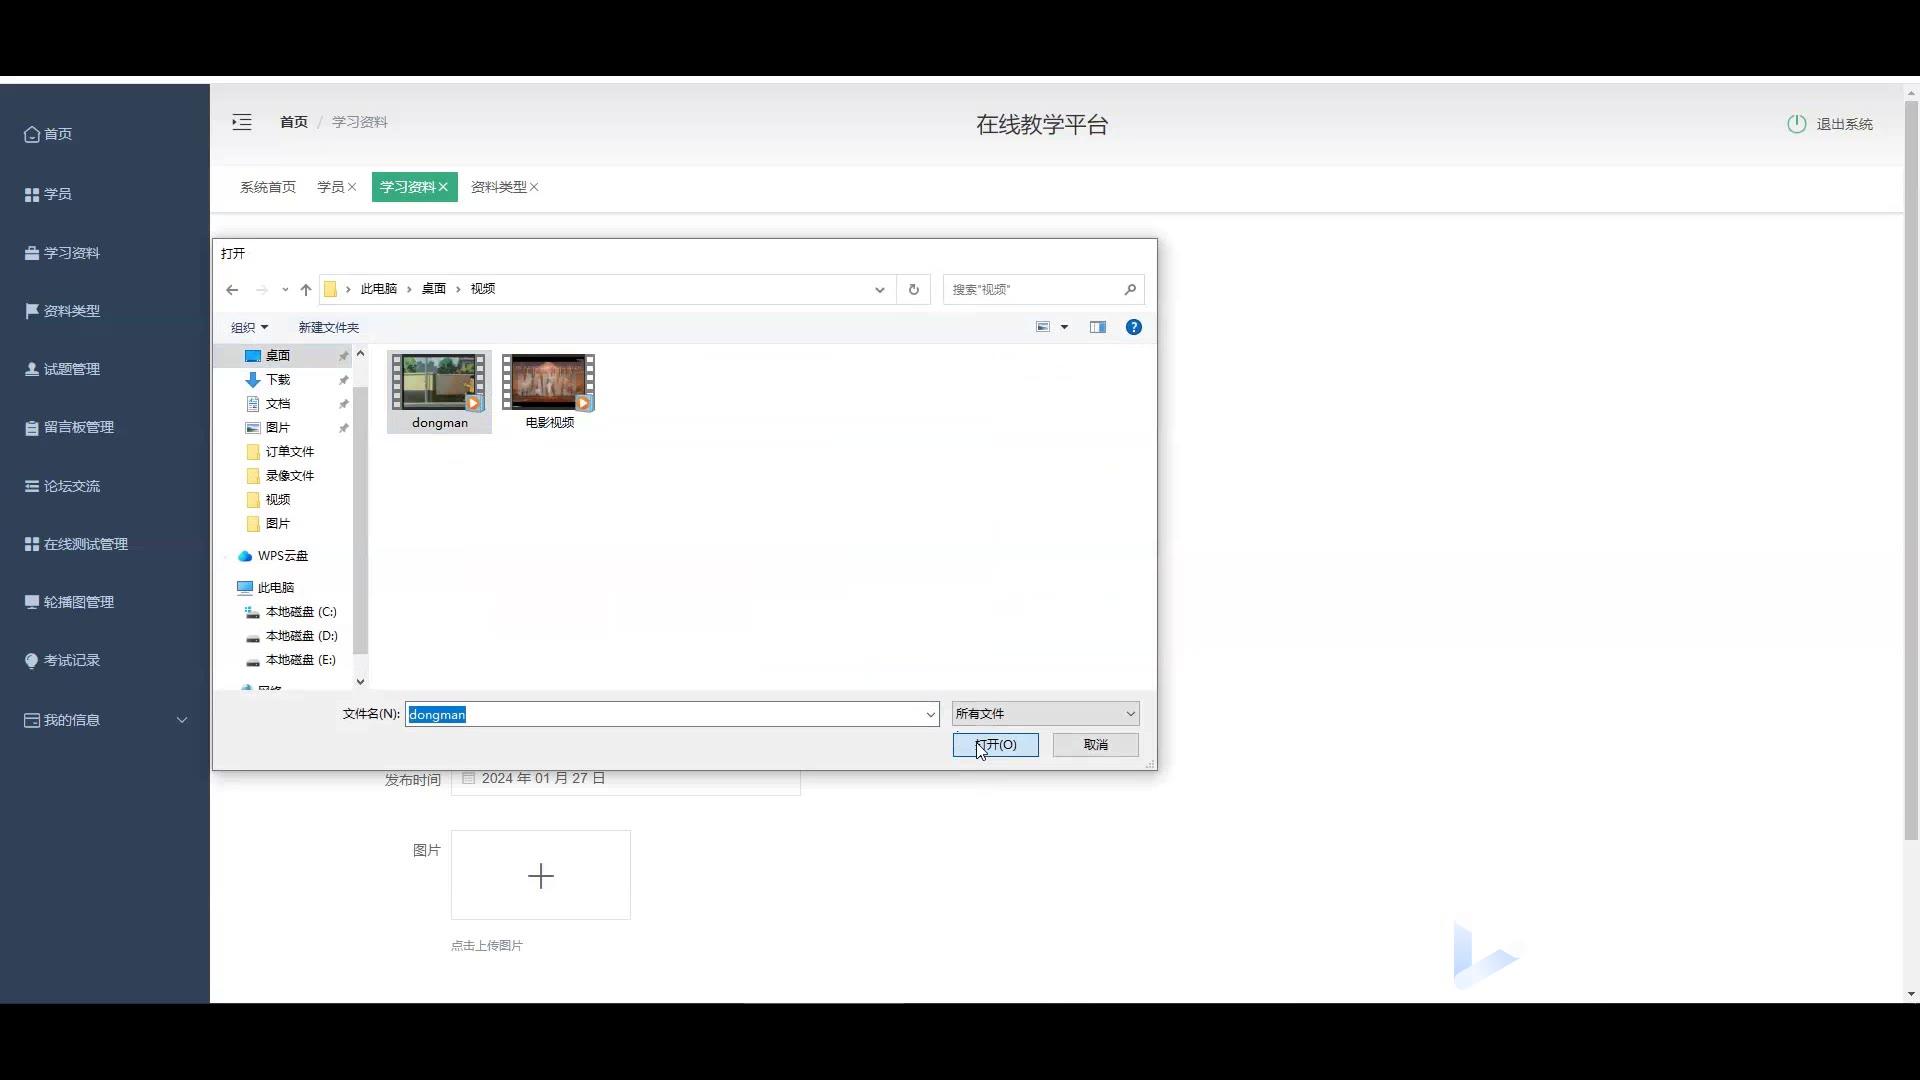The image size is (1920, 1080).
Task: Open 首页 in left sidebar
Action: (48, 134)
